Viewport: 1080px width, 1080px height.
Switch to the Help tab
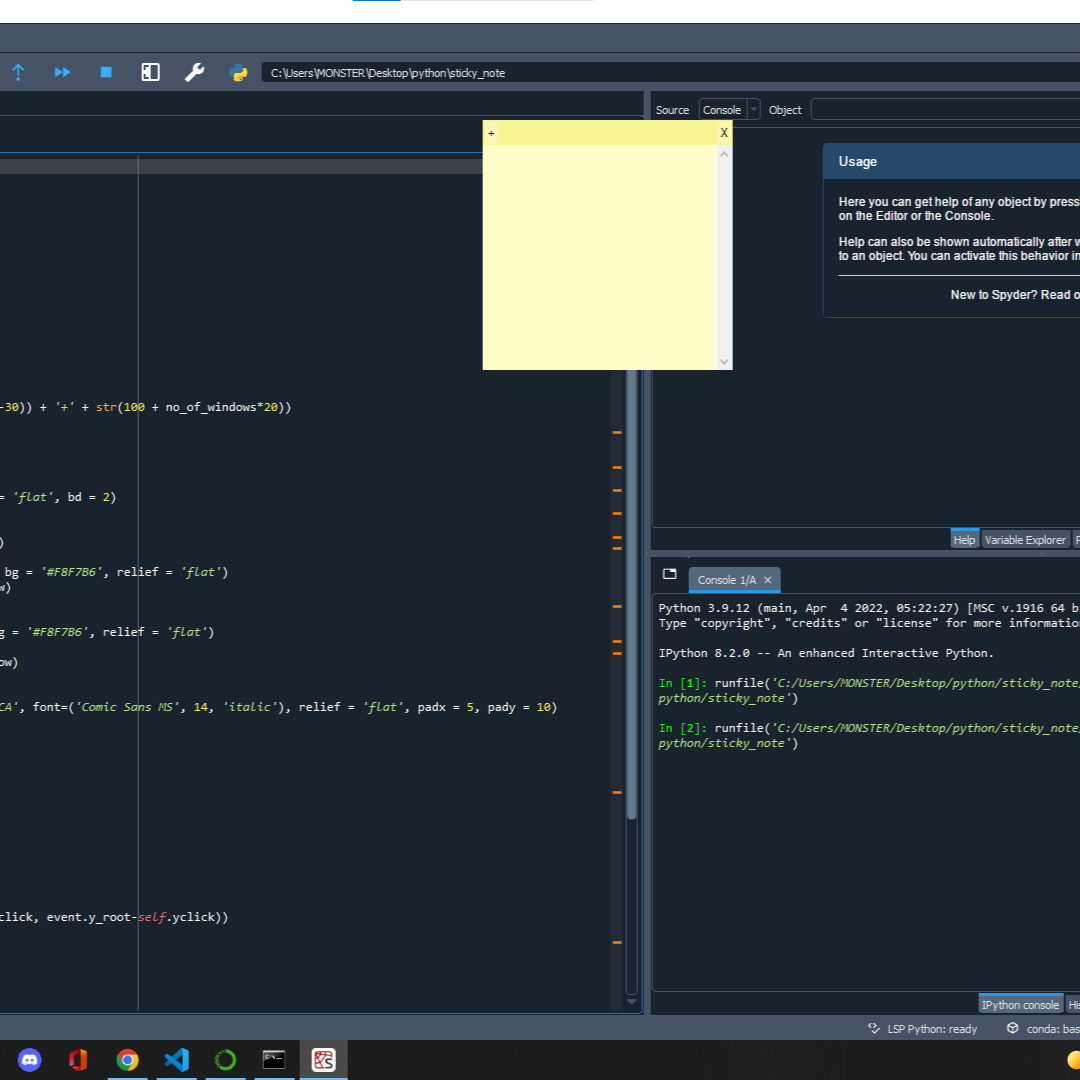click(x=964, y=540)
